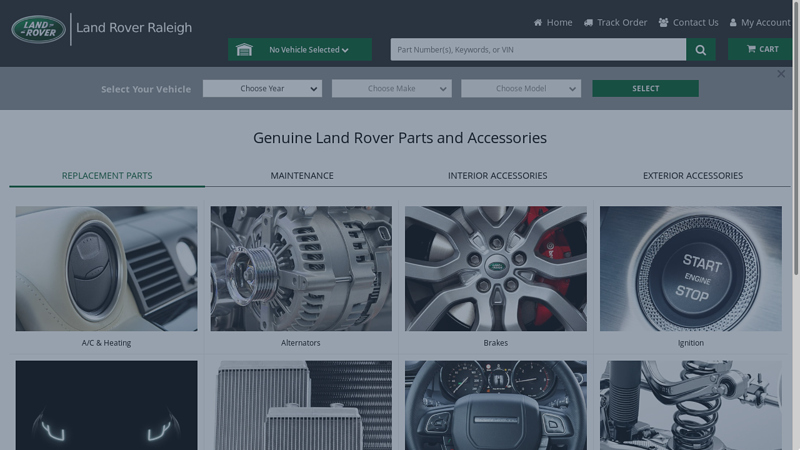This screenshot has height=450, width=800.
Task: Click the Brakes label
Action: click(x=495, y=343)
